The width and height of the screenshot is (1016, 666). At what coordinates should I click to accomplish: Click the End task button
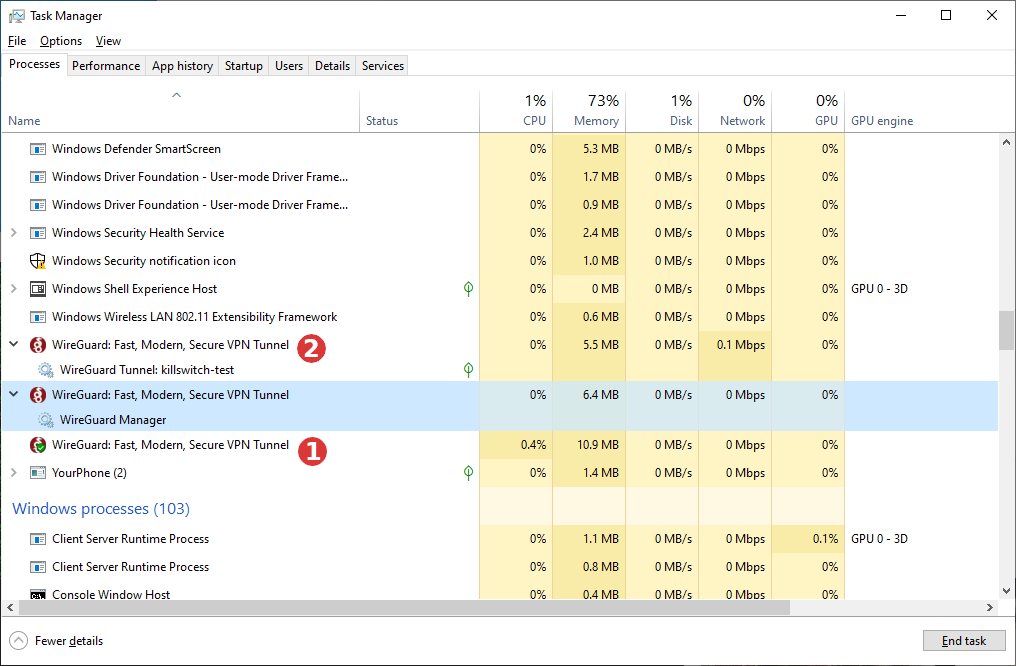click(963, 641)
